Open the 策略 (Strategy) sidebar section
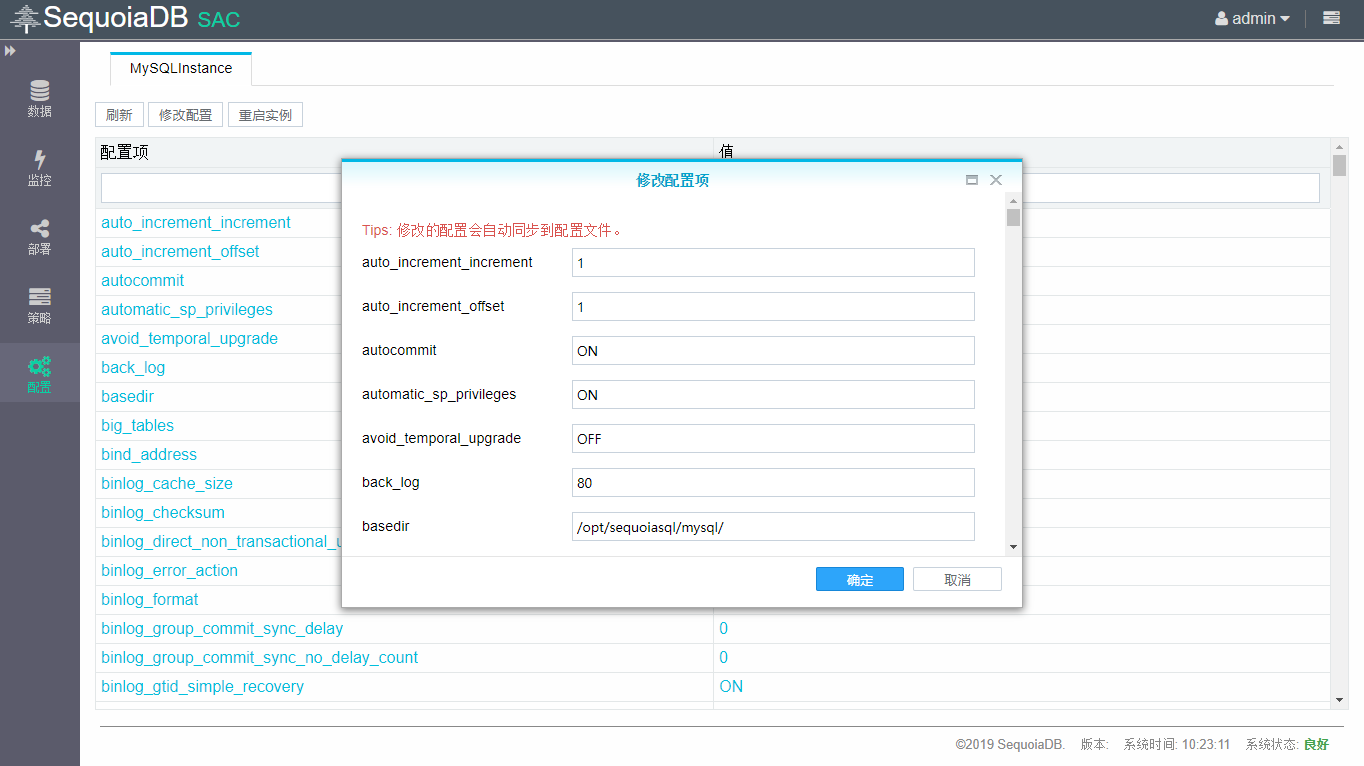The width and height of the screenshot is (1364, 766). coord(39,305)
